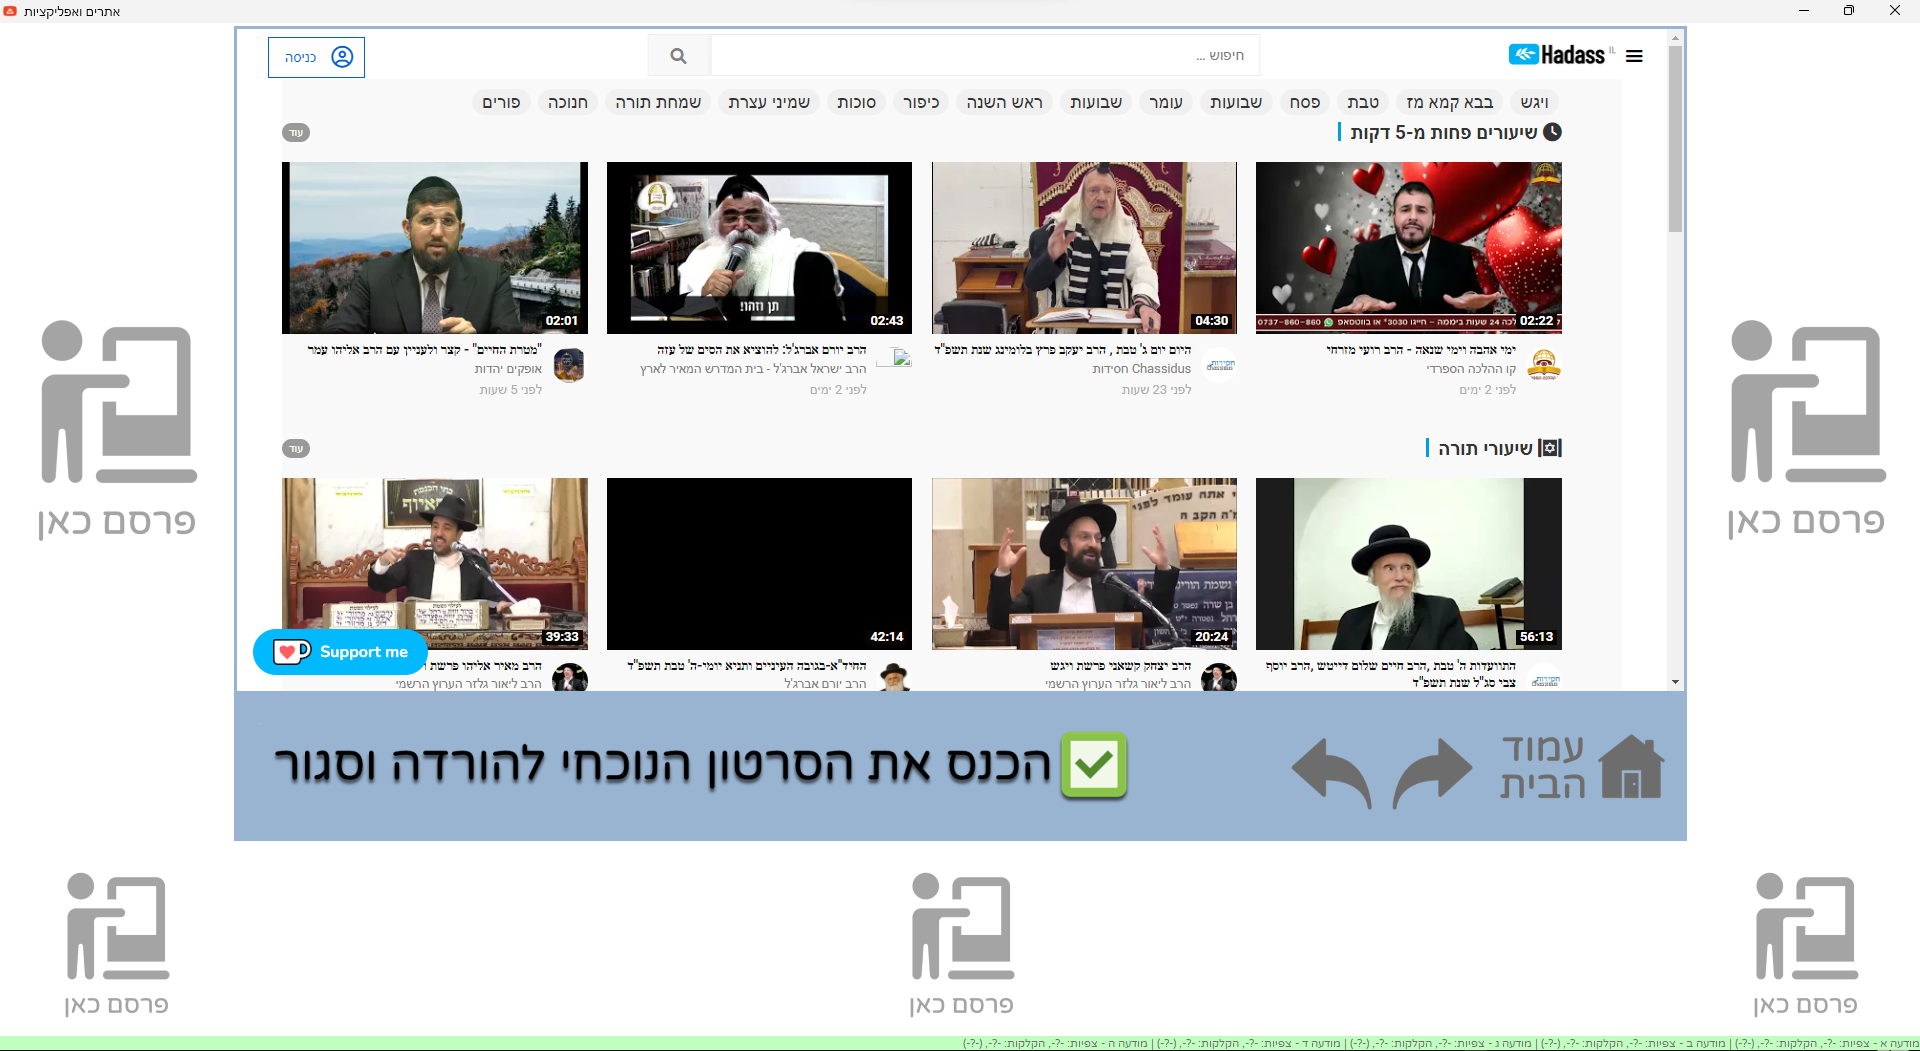This screenshot has width=1920, height=1051.
Task: Open the חסידות Chassidus channel avatar
Action: (1220, 365)
